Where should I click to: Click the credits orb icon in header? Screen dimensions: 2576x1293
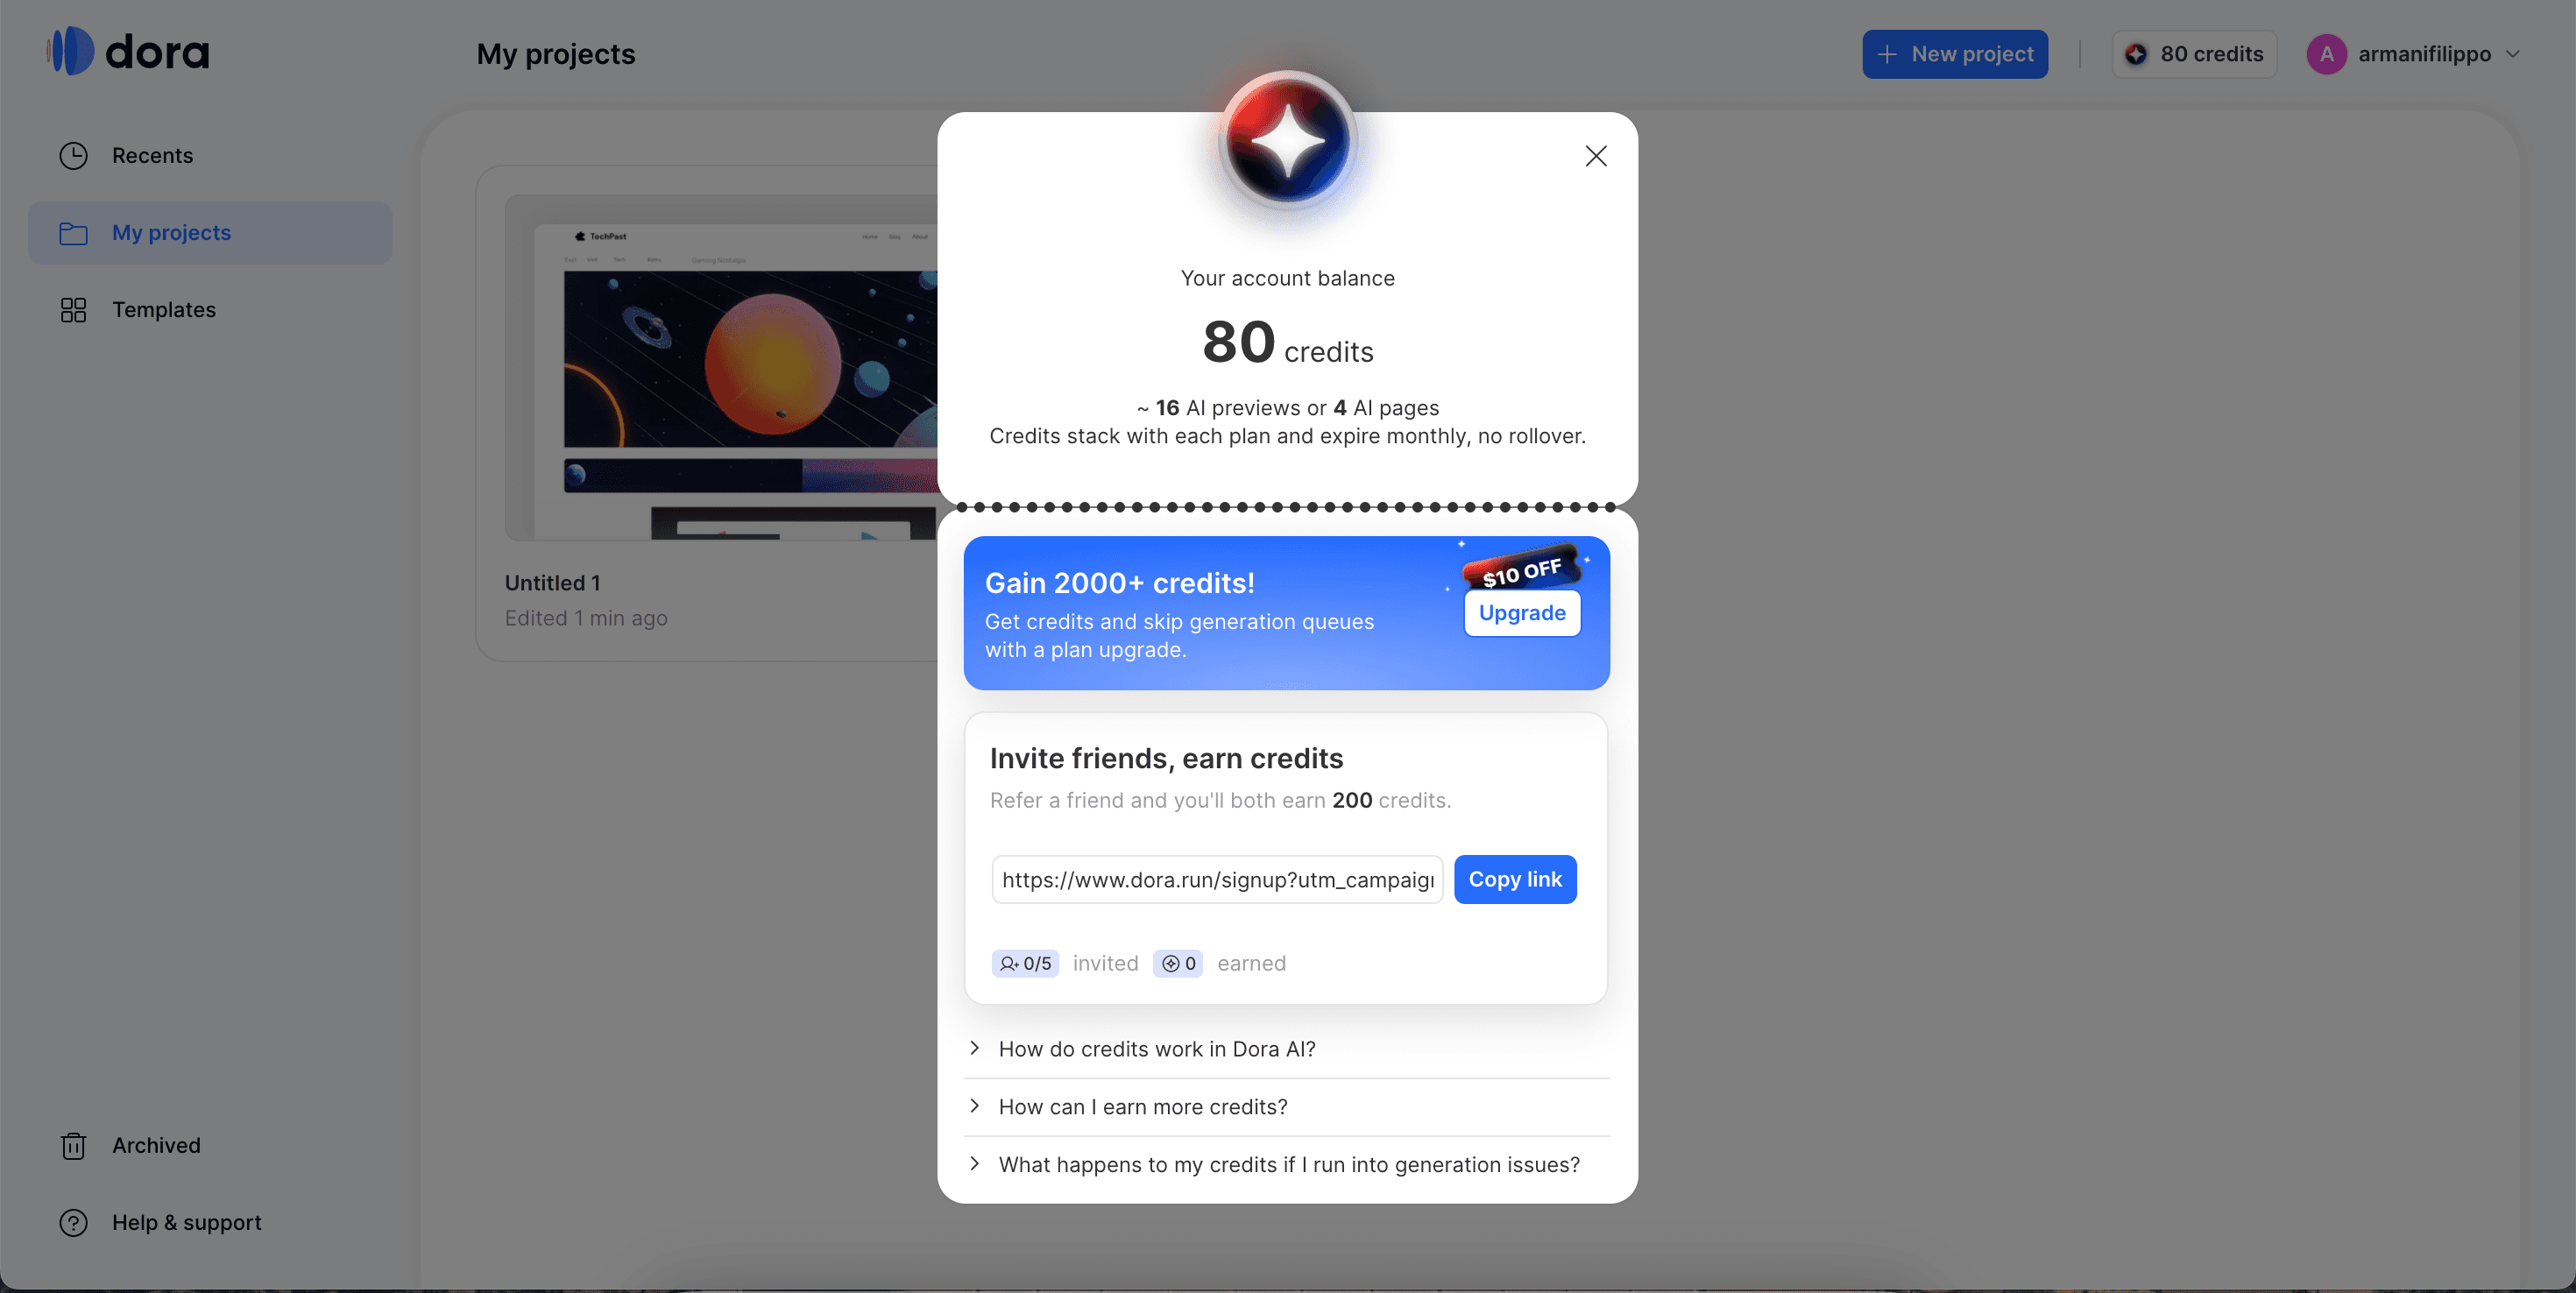point(2136,54)
